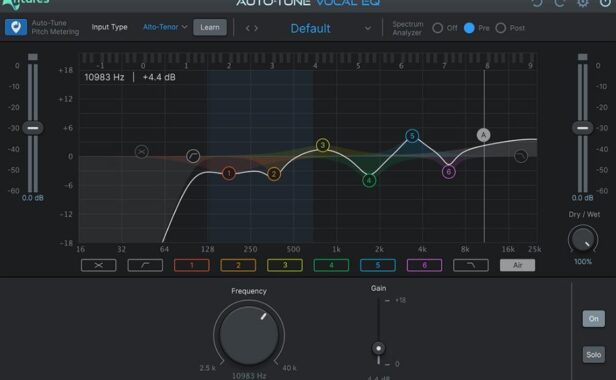This screenshot has height=380, width=616.
Task: Click the output gain slider handle
Action: [582, 128]
